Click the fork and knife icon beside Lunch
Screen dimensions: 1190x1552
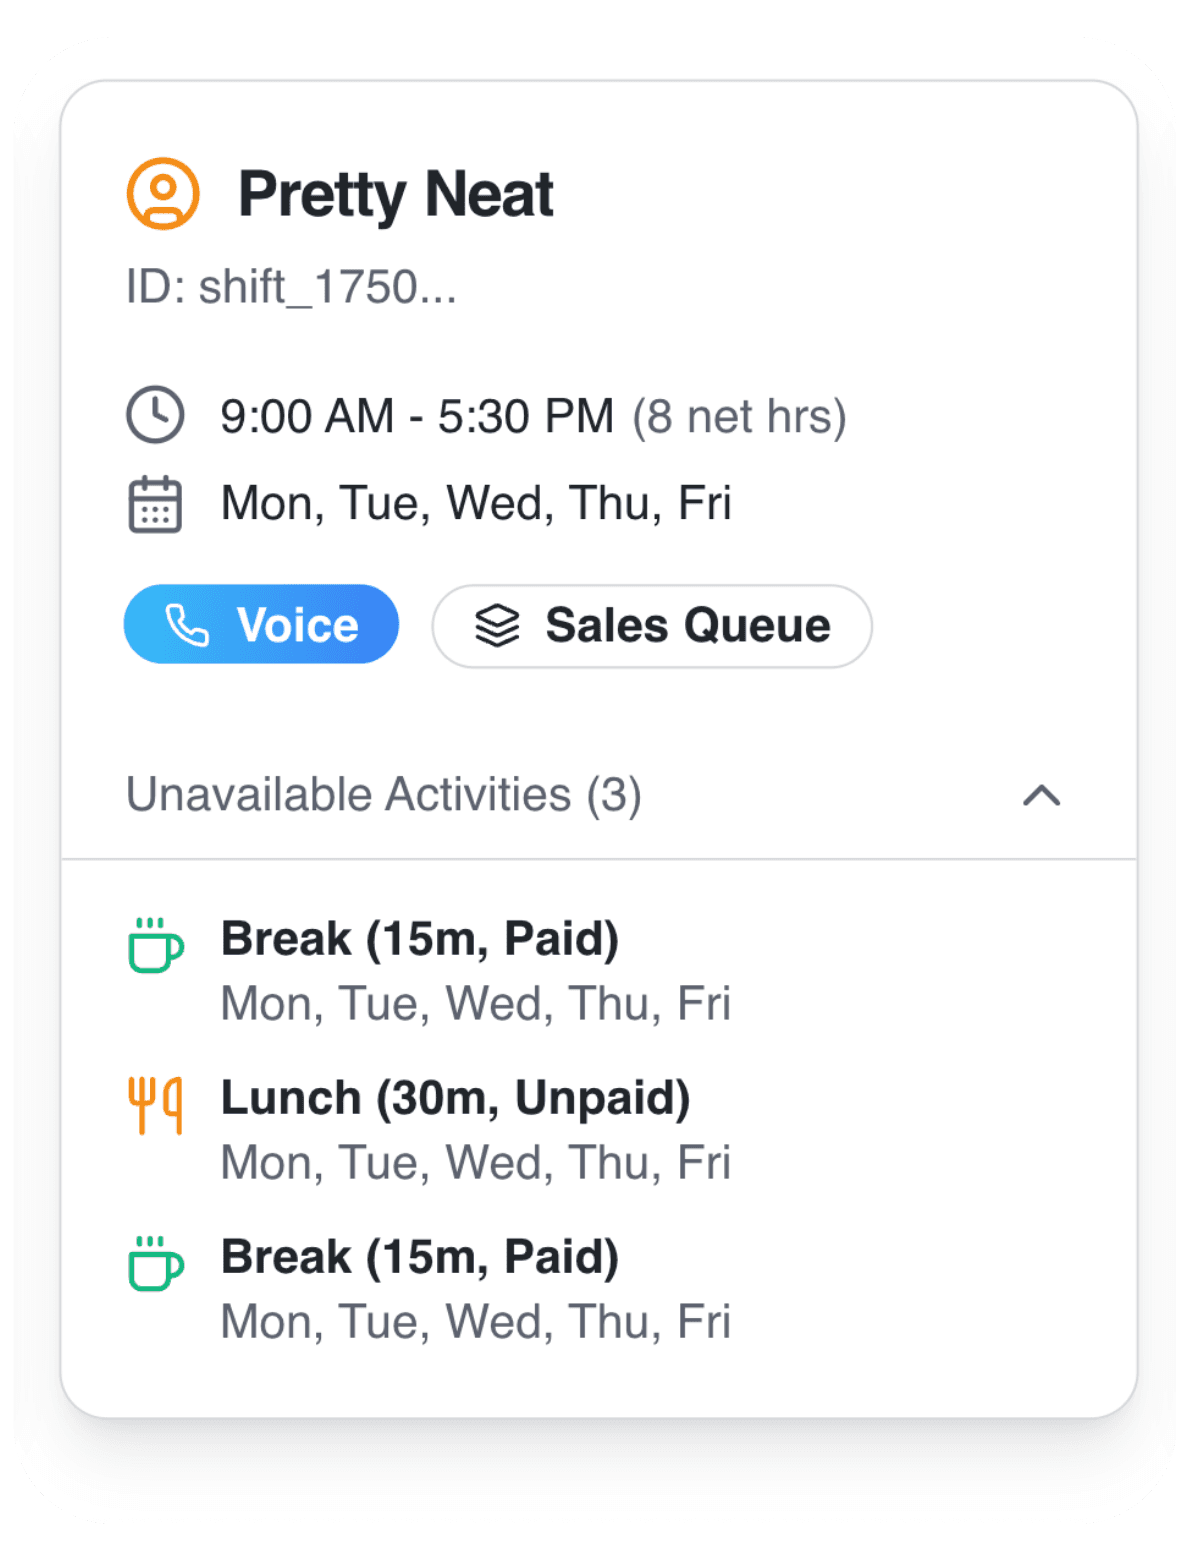(x=155, y=1103)
